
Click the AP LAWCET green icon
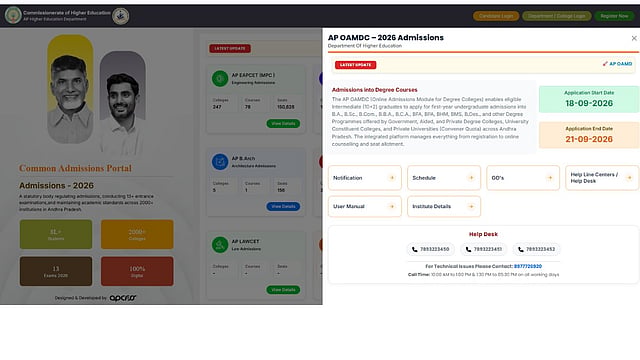tap(220, 245)
